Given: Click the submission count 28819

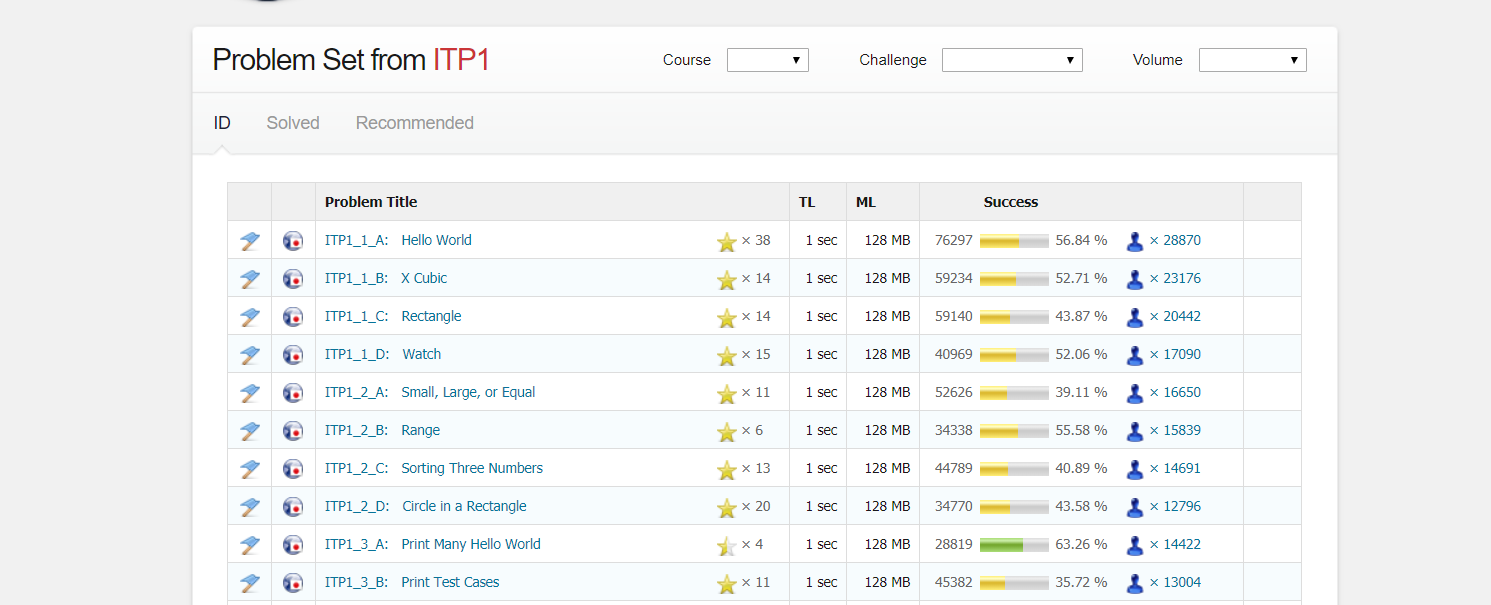Looking at the screenshot, I should point(954,544).
